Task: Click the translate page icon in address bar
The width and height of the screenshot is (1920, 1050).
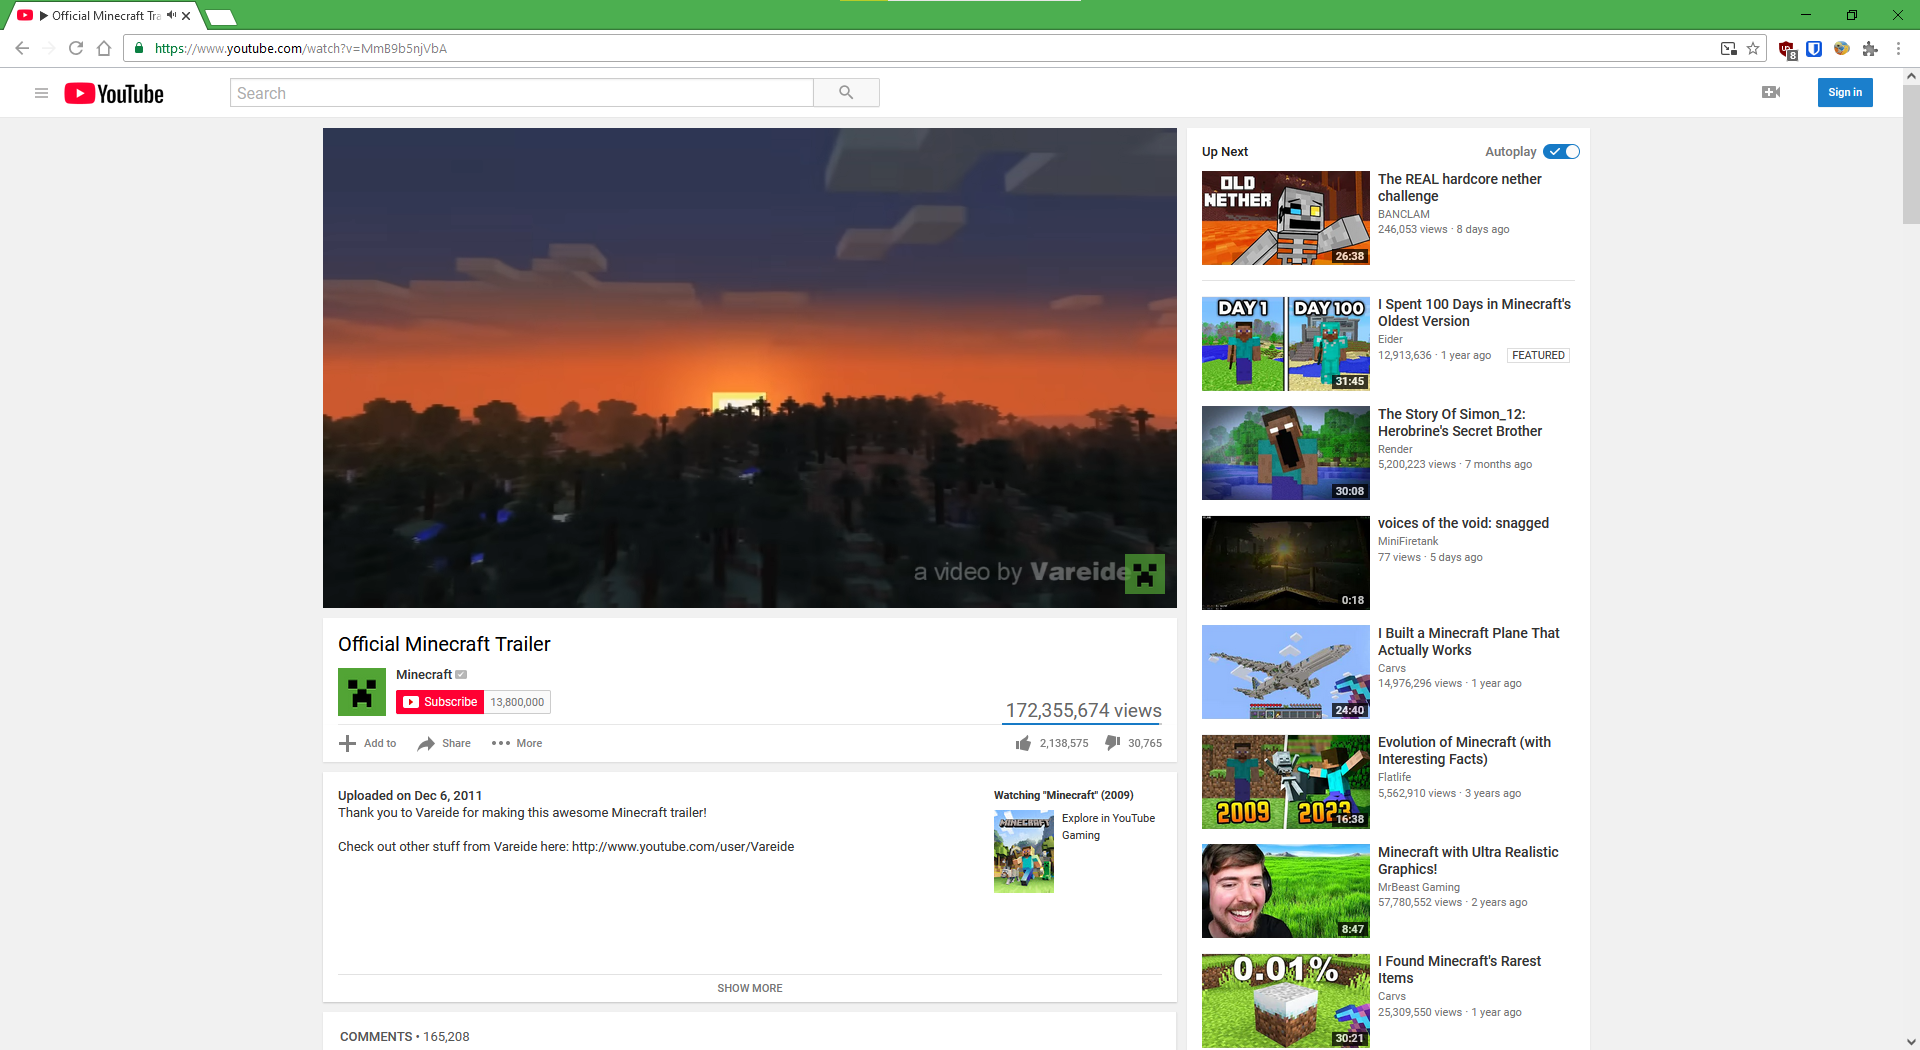Action: (1728, 48)
